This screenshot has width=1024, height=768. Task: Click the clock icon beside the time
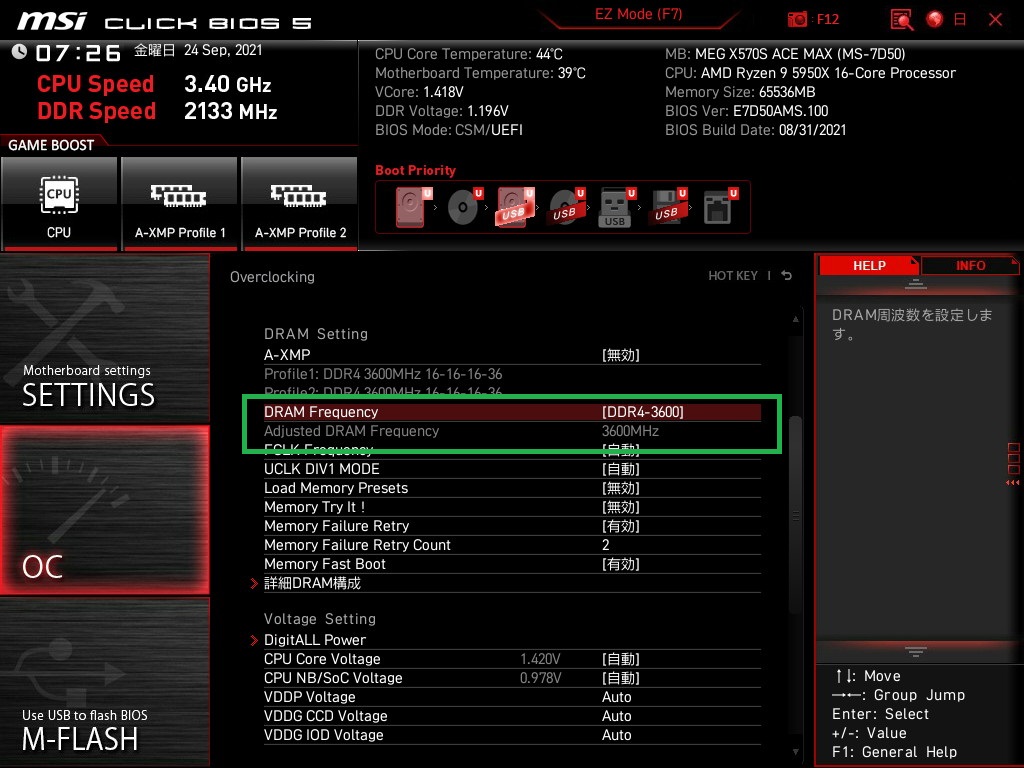click(x=19, y=52)
